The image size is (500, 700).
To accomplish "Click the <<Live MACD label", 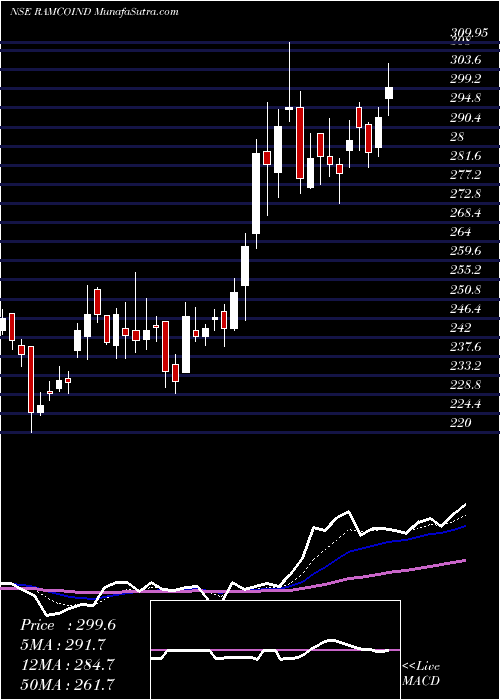I will pyautogui.click(x=421, y=674).
